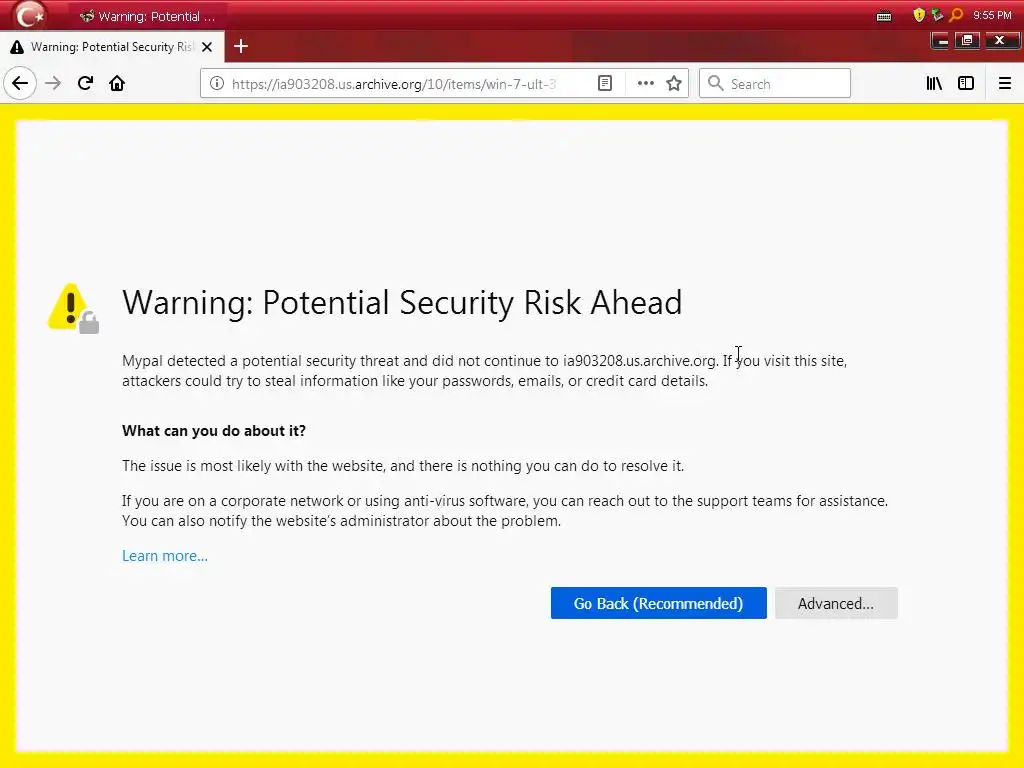The height and width of the screenshot is (768, 1024).
Task: Click the Search box magnifier icon
Action: 716,84
